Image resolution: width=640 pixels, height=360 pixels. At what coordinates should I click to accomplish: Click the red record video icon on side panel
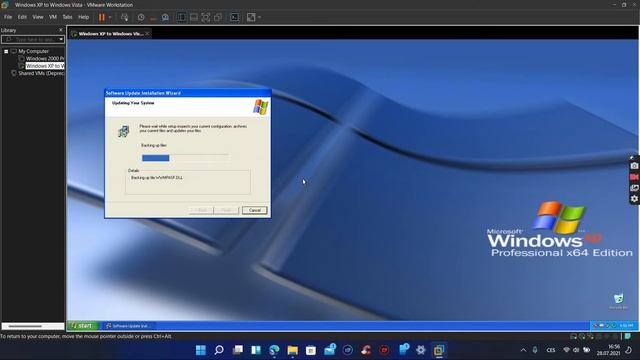634,177
